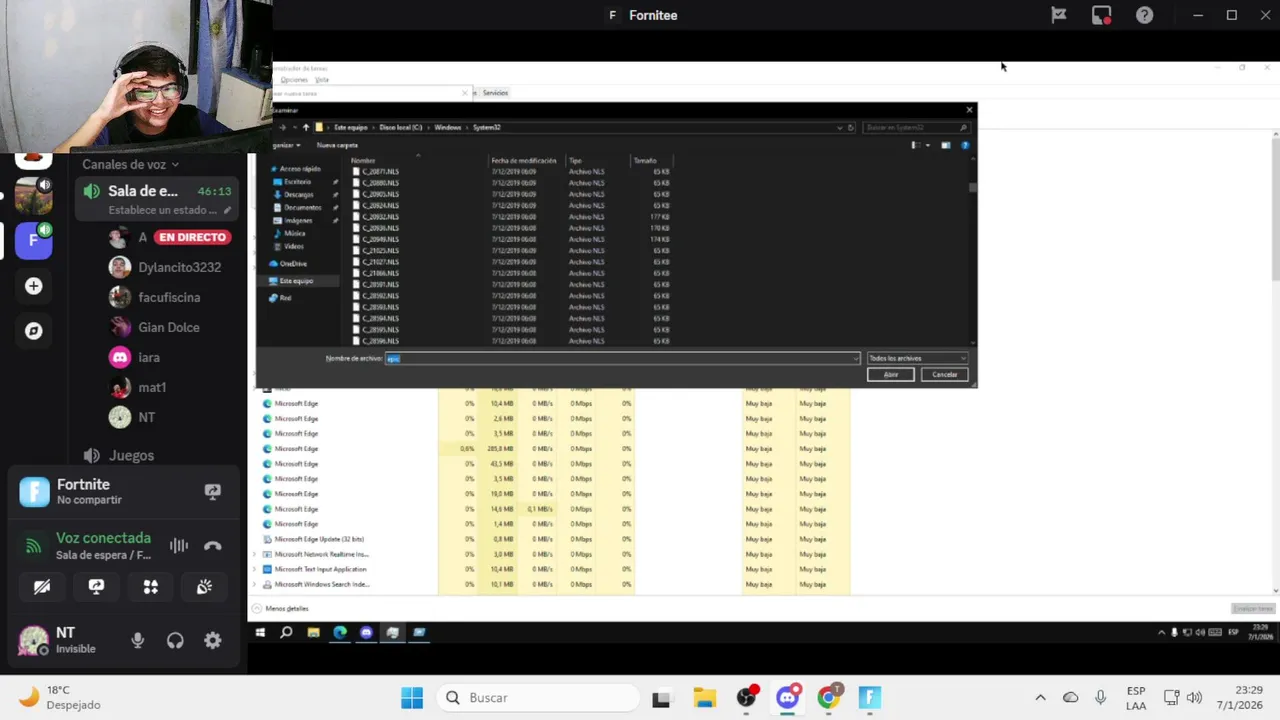Click Cancelar button in file dialog

[944, 374]
